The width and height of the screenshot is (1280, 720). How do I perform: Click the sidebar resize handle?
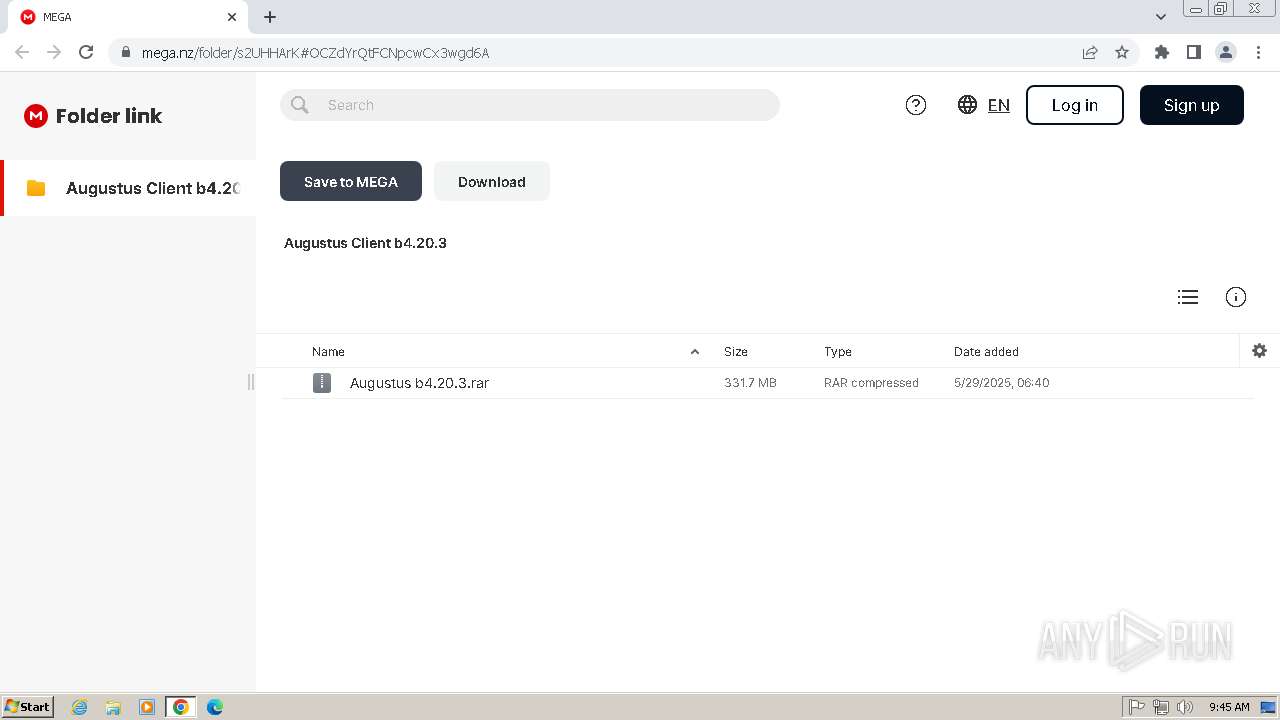[x=251, y=382]
